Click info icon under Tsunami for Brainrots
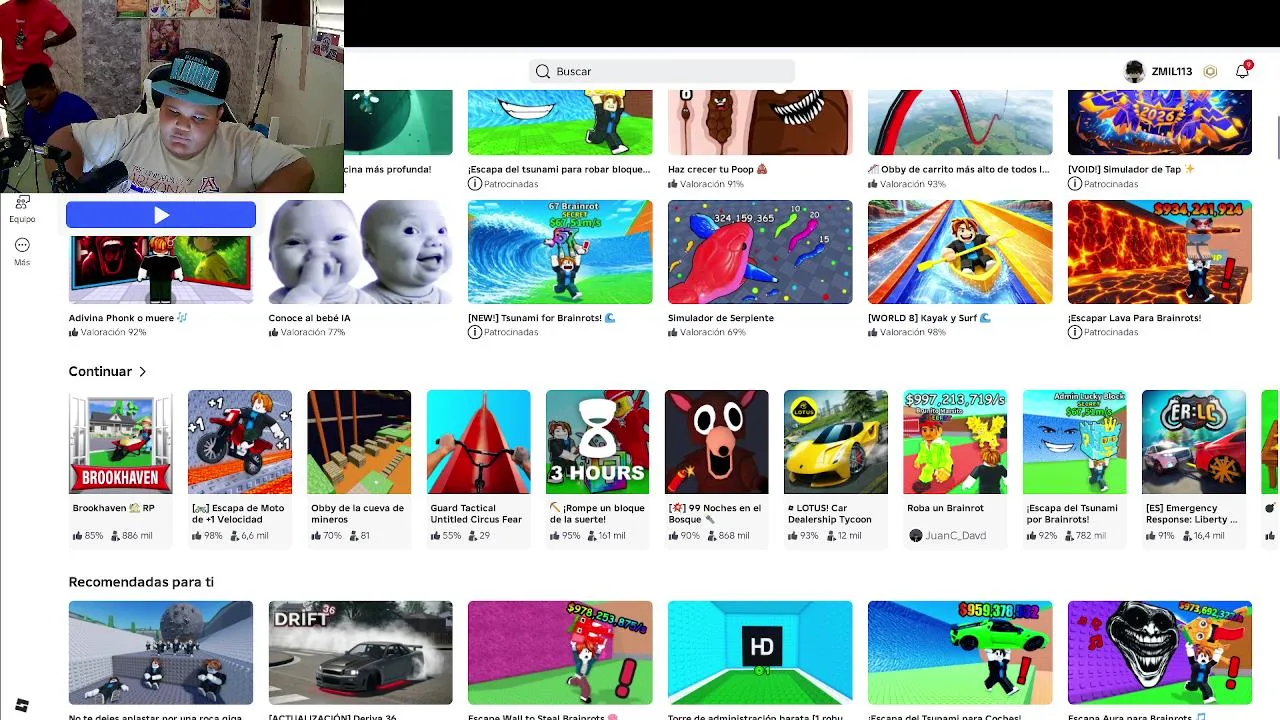 tap(474, 332)
